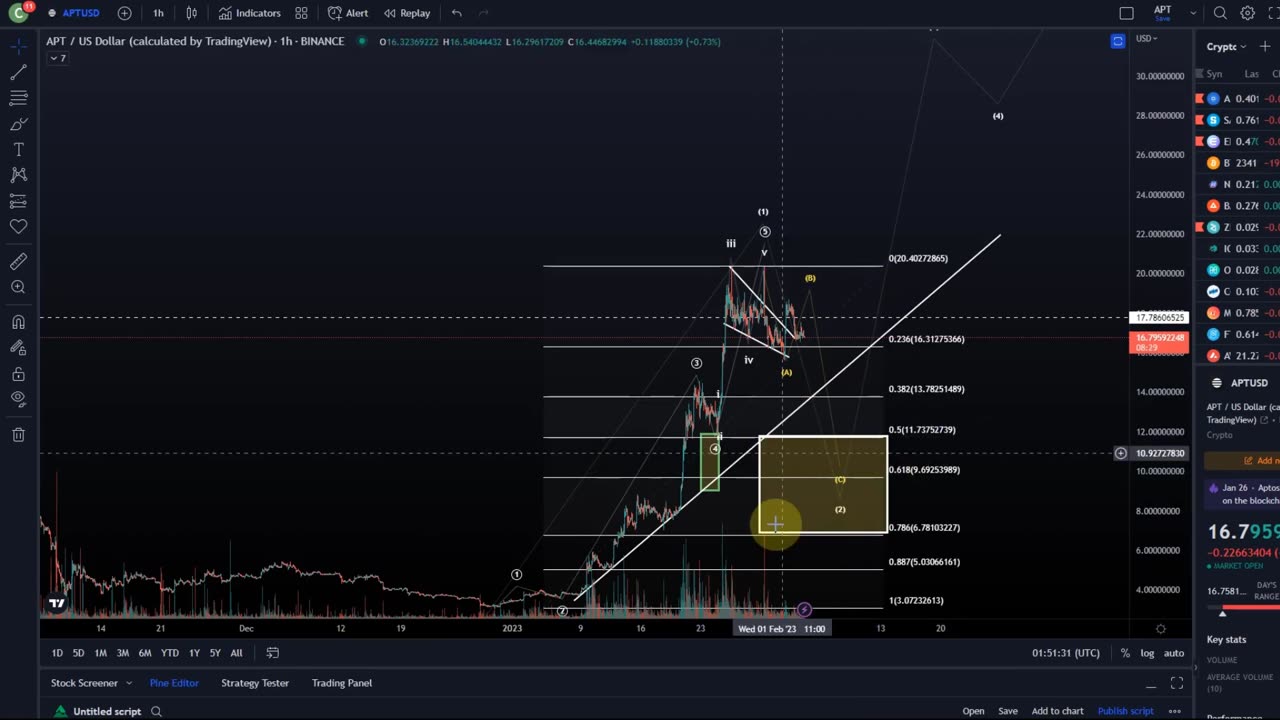1280x720 pixels.
Task: Click the quick search magnifier icon
Action: coord(1220,13)
